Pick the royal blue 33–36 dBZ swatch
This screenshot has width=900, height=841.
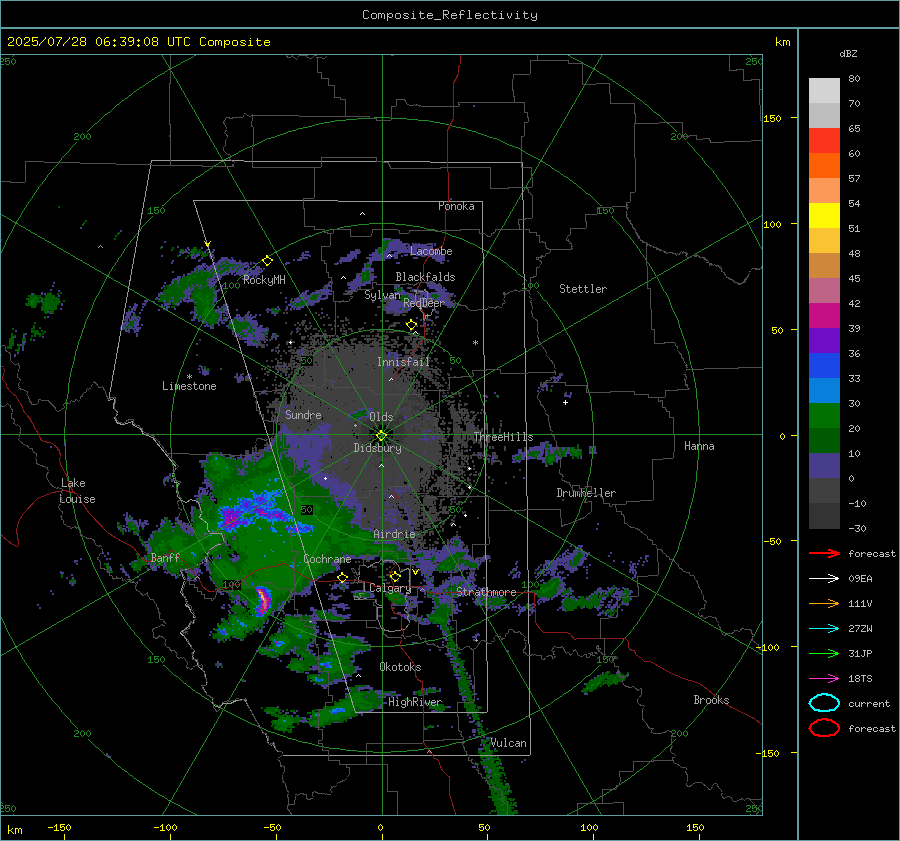tap(824, 366)
